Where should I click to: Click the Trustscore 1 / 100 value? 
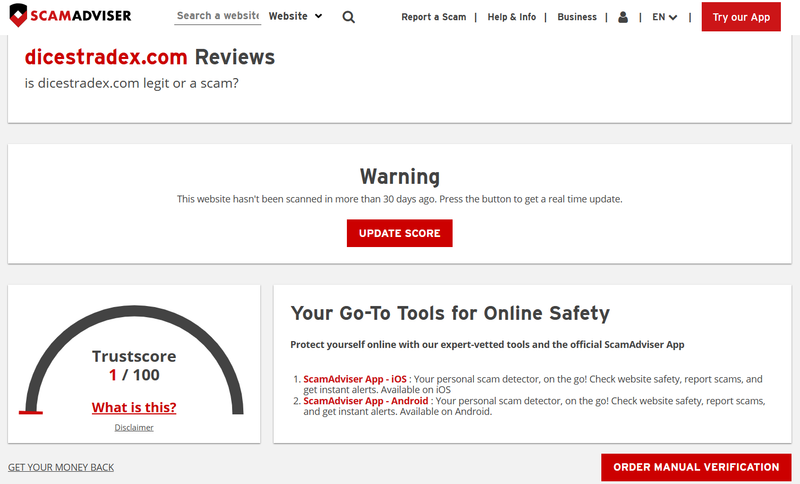(x=134, y=375)
